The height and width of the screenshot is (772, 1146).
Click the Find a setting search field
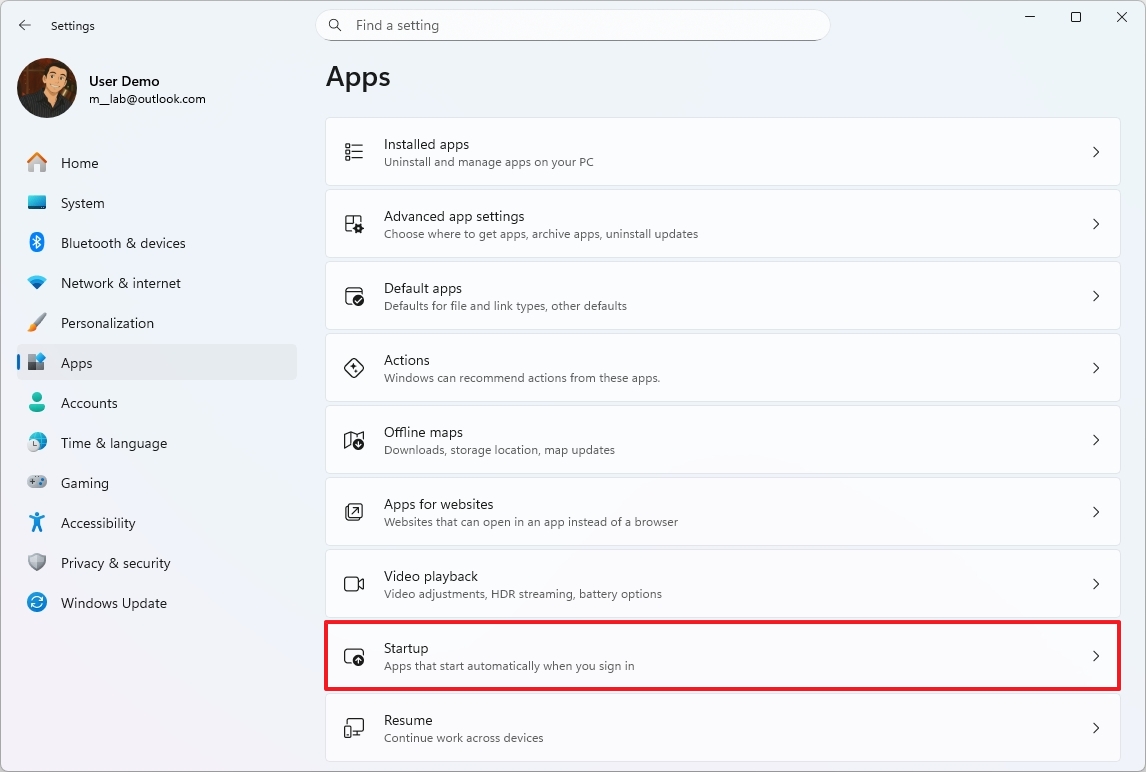[x=572, y=25]
